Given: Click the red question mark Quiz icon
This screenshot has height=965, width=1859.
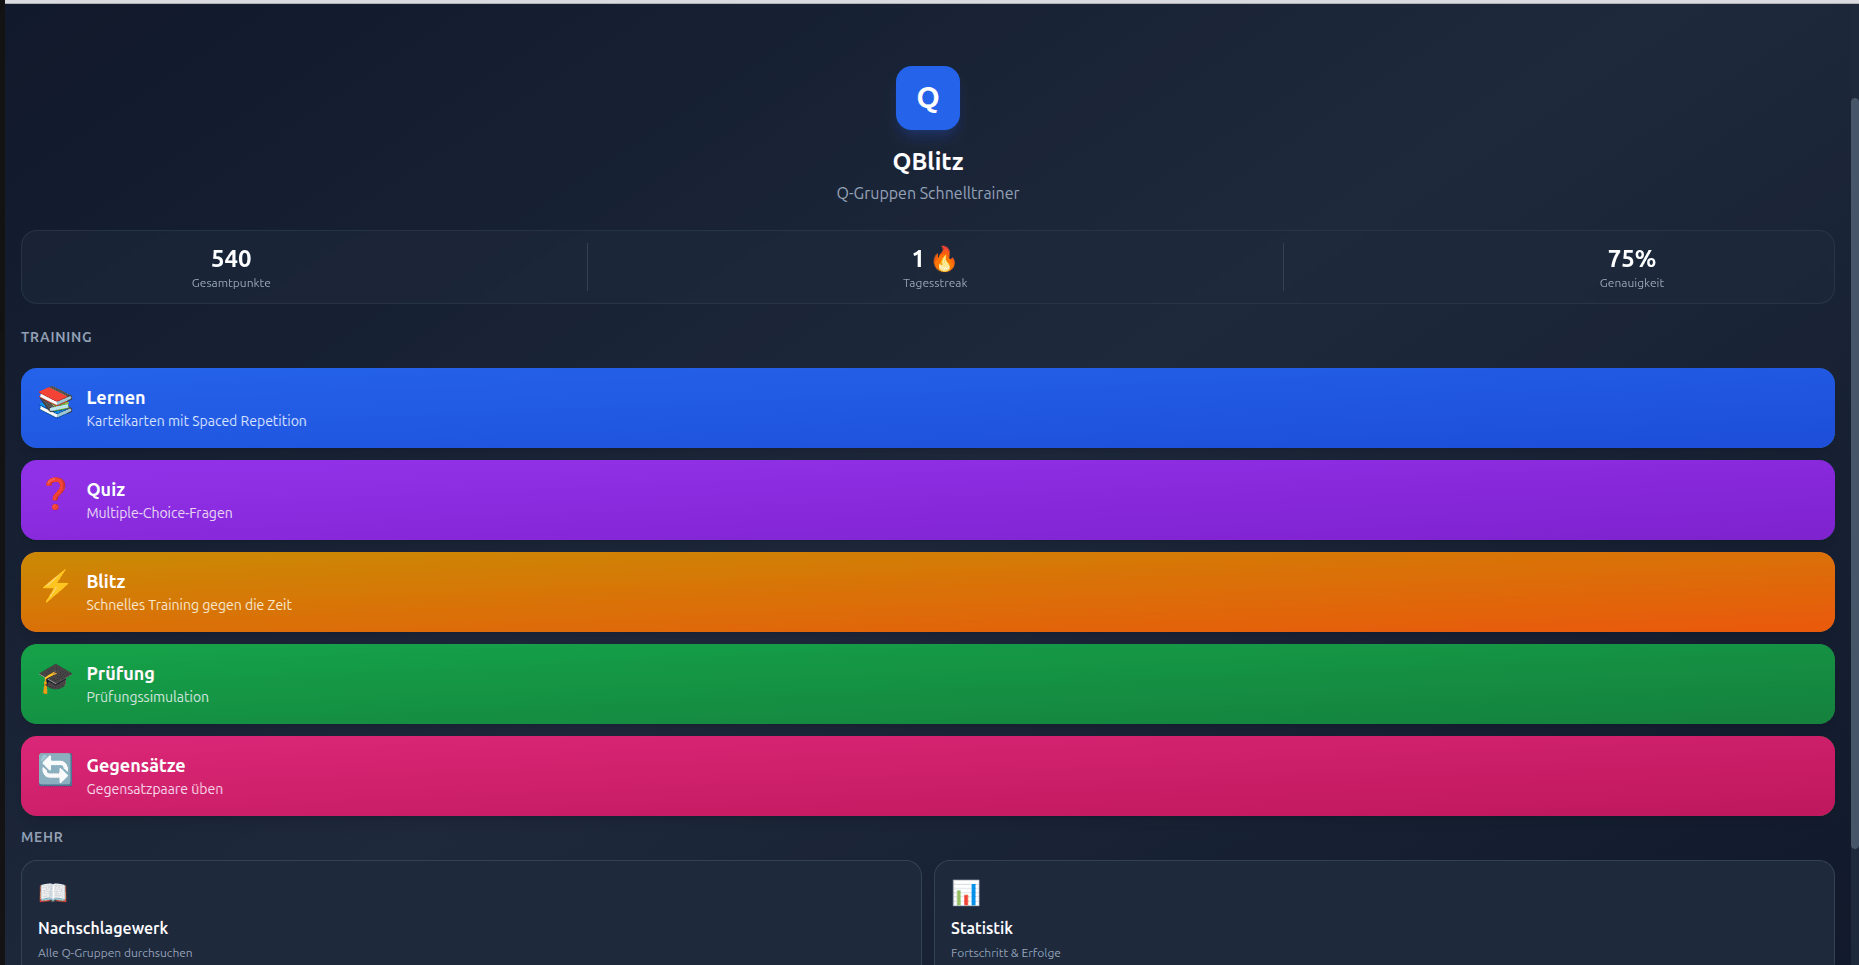Looking at the screenshot, I should click(55, 494).
